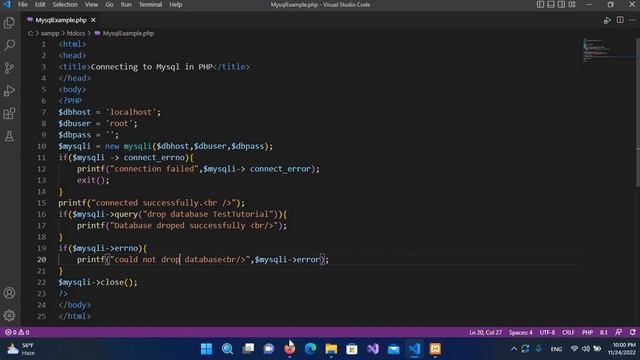Screen dimensions: 640x360
Task: Open errors and warnings problems indicator
Action: [17, 332]
